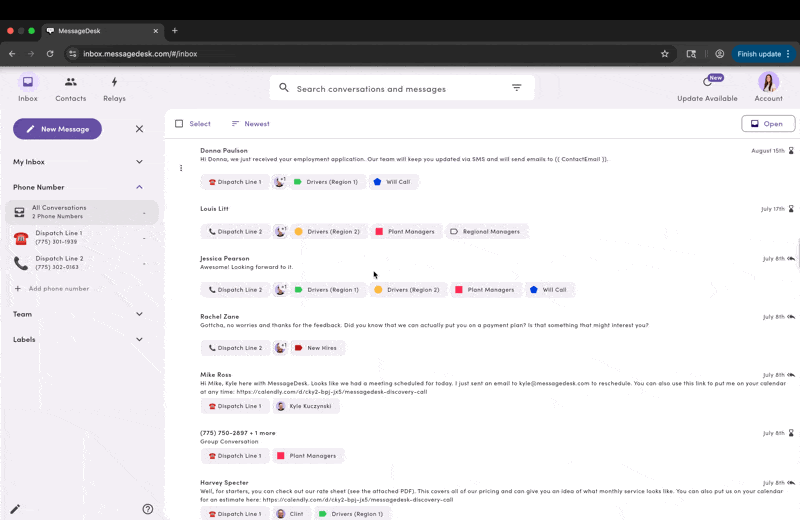Reload the browser page

click(50, 54)
